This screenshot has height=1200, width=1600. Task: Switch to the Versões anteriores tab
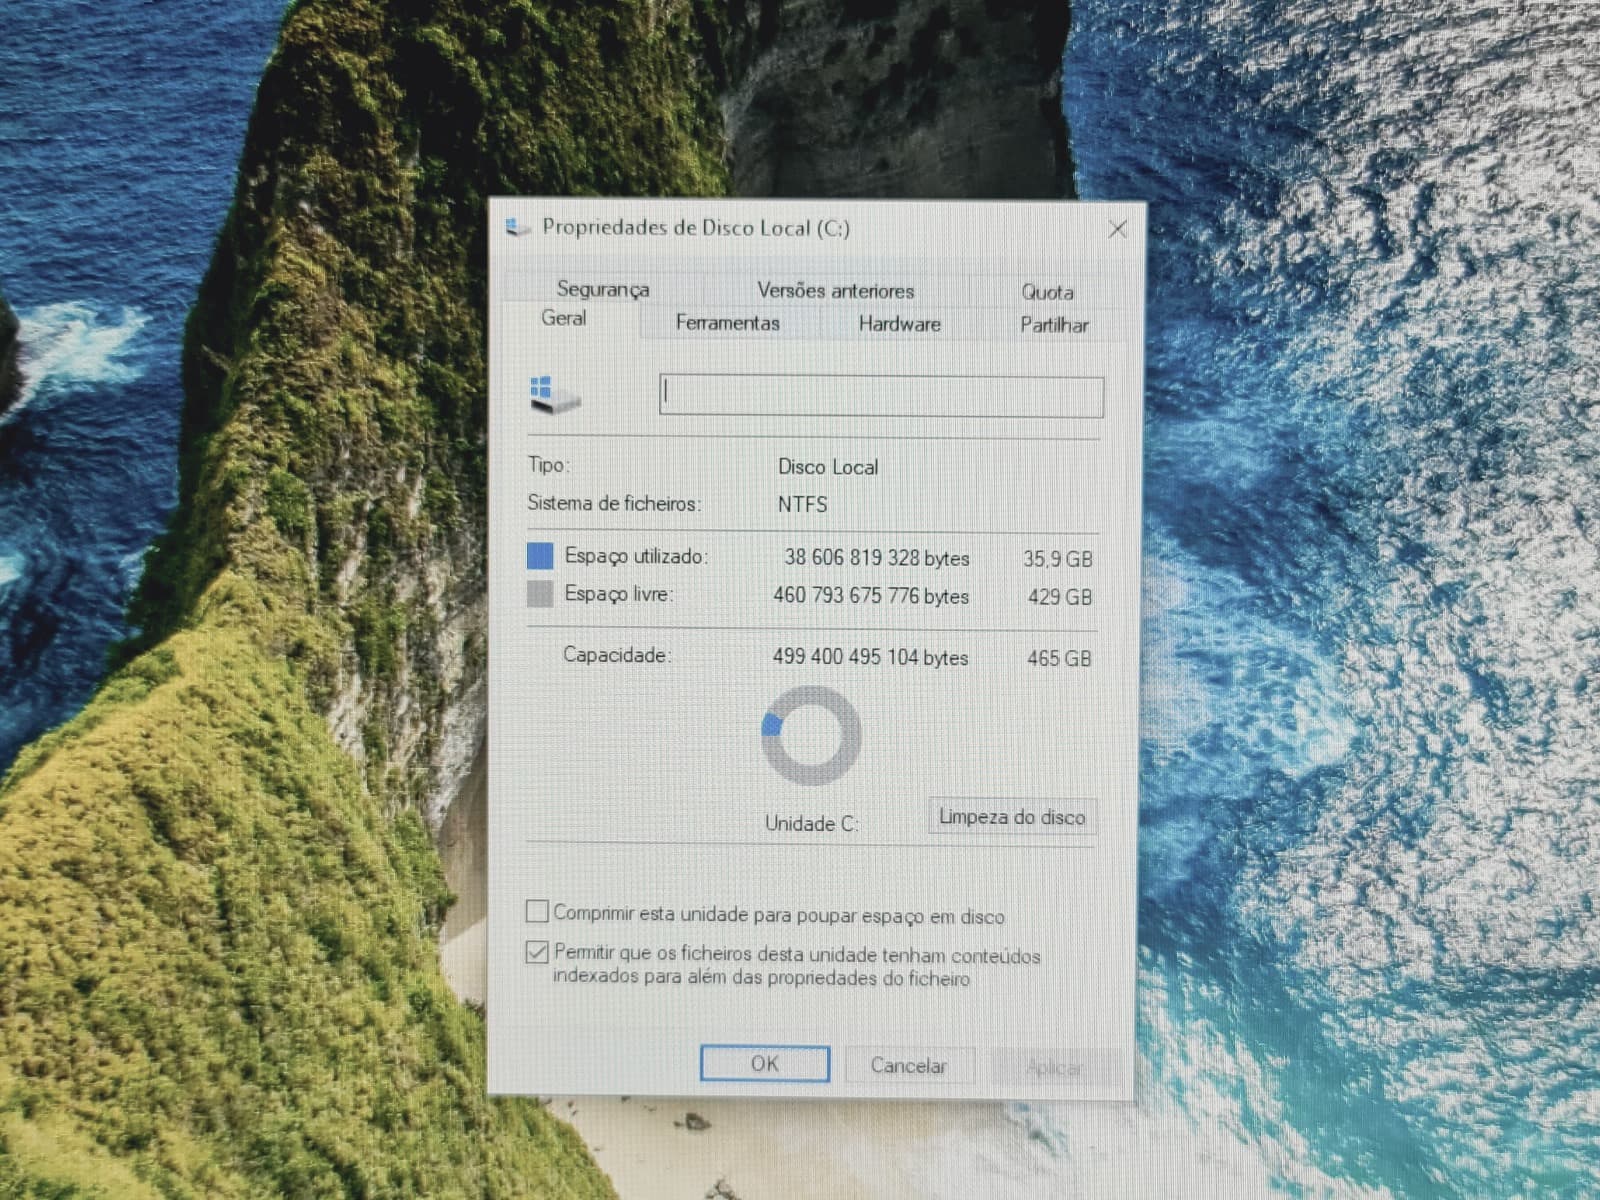[835, 291]
